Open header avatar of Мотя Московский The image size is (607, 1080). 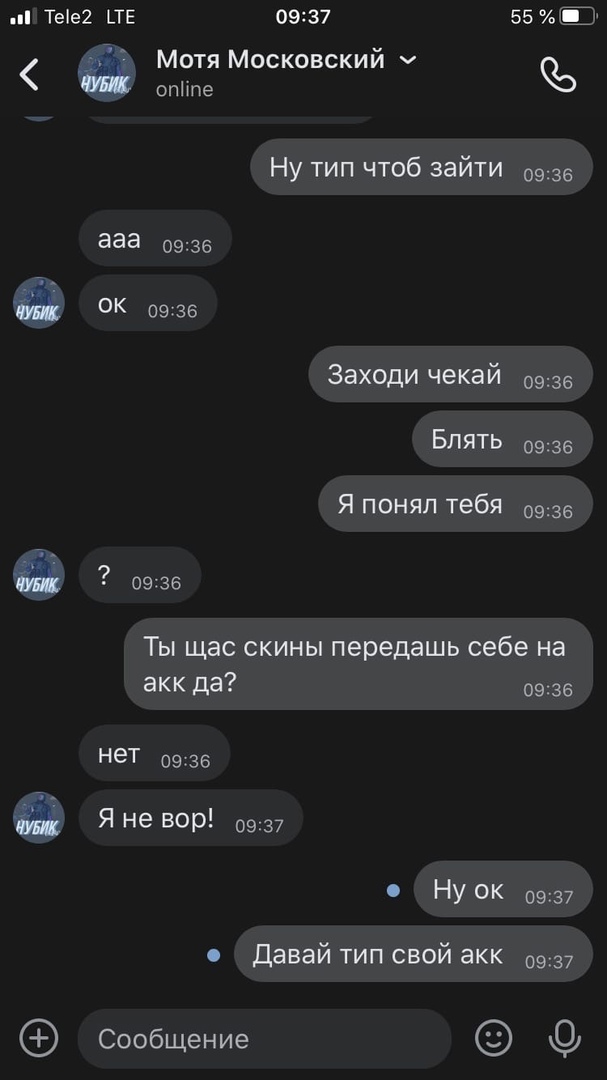pyautogui.click(x=107, y=74)
